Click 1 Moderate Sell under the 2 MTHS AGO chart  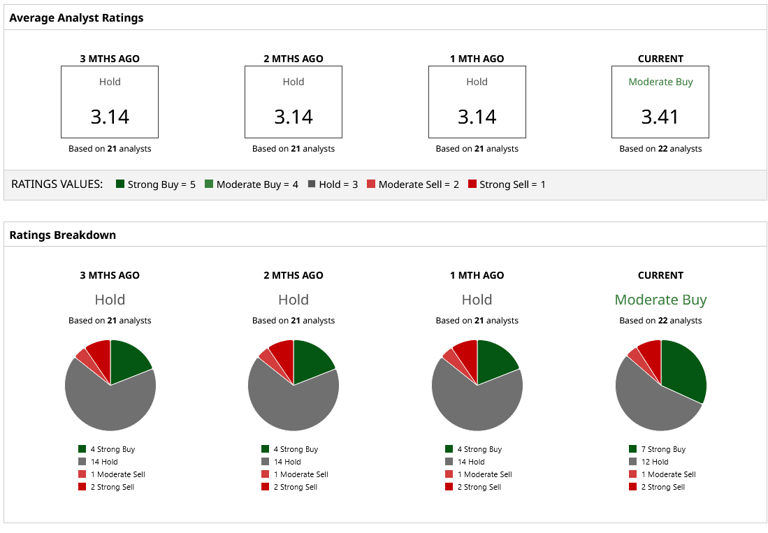[293, 474]
